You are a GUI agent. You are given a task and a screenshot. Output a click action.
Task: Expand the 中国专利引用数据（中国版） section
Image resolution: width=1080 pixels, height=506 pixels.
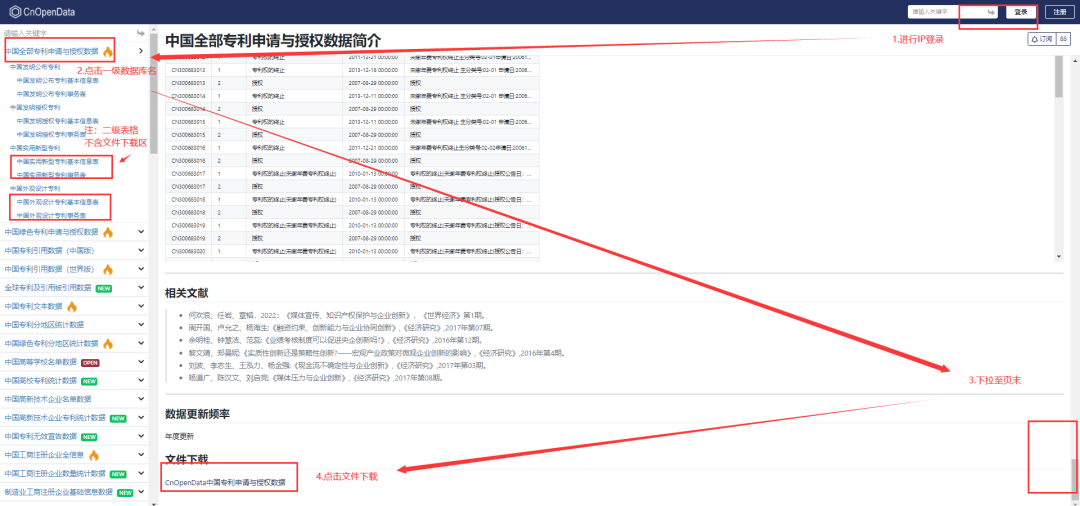pos(141,250)
